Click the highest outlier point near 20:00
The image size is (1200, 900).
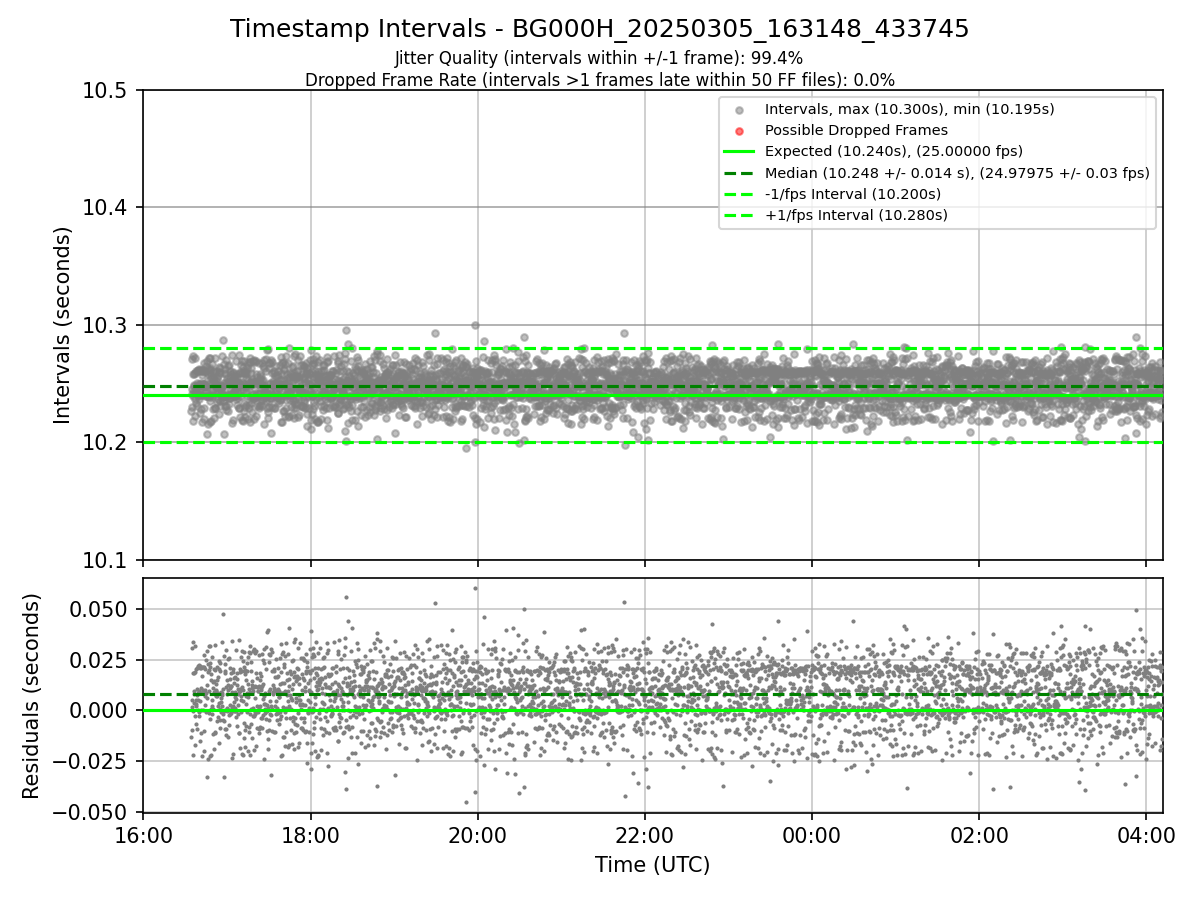tap(475, 325)
